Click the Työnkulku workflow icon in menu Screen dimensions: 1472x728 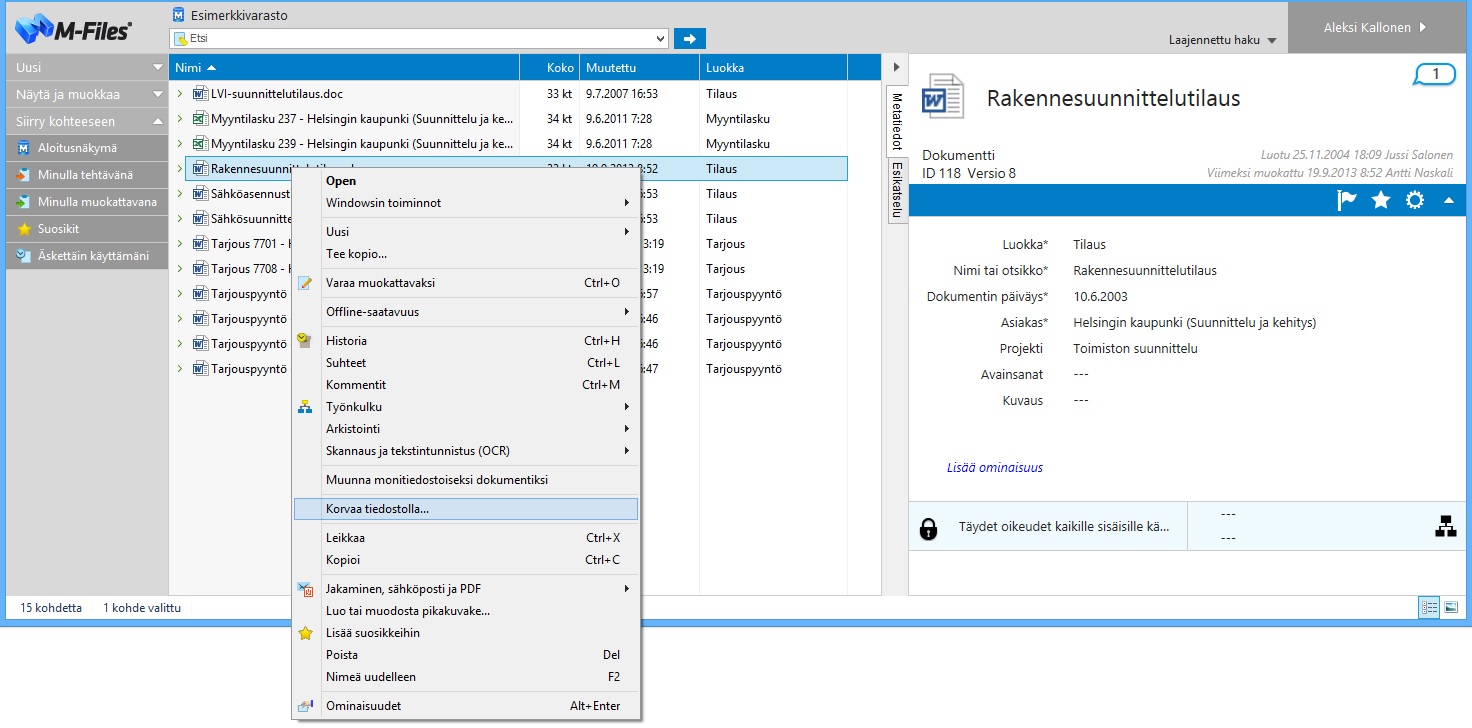click(306, 407)
